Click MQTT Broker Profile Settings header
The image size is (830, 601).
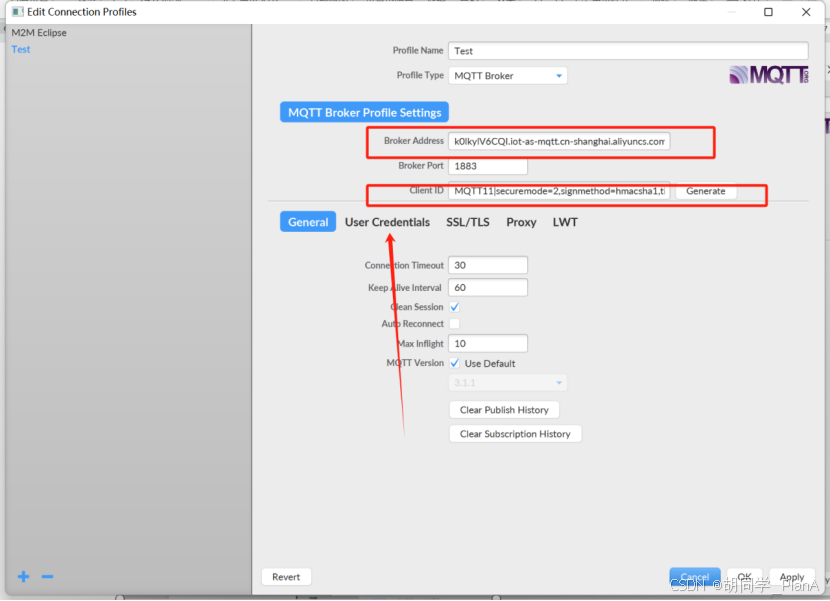click(364, 112)
